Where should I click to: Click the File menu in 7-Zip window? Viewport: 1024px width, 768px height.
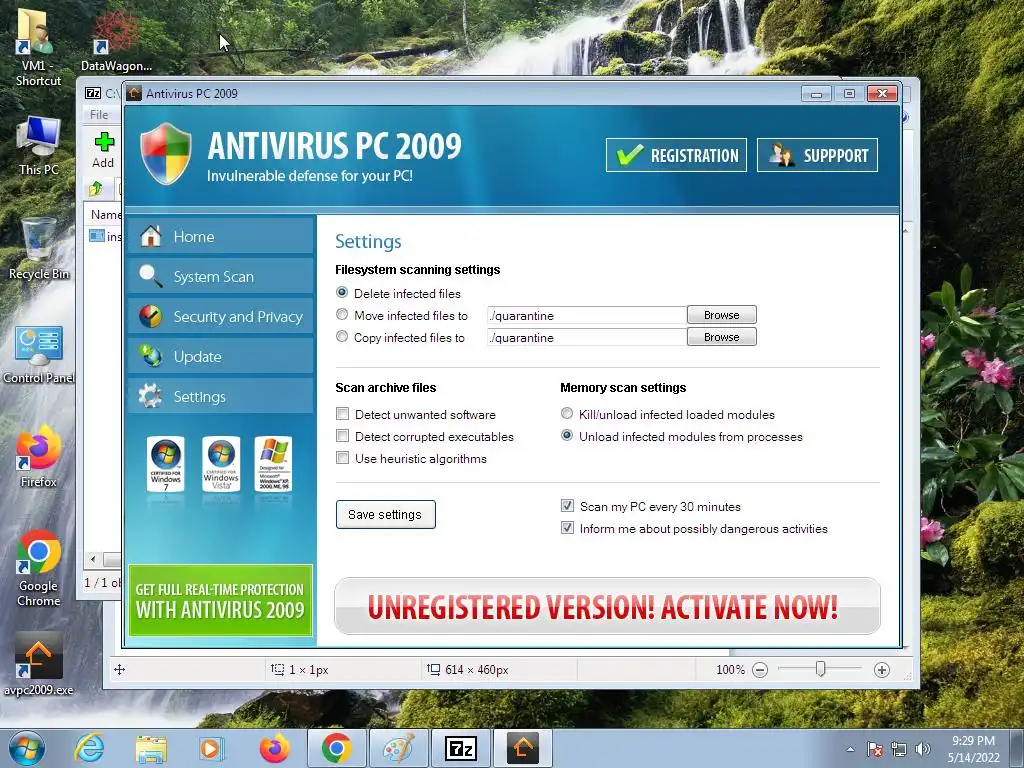point(99,114)
